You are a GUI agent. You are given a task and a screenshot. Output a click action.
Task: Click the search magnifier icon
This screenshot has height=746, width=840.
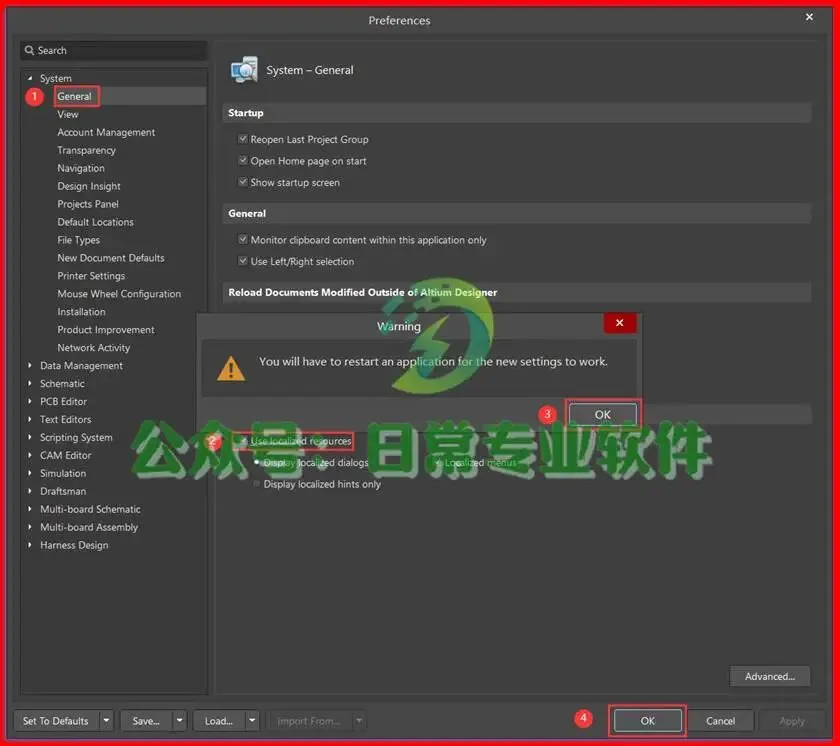(29, 50)
